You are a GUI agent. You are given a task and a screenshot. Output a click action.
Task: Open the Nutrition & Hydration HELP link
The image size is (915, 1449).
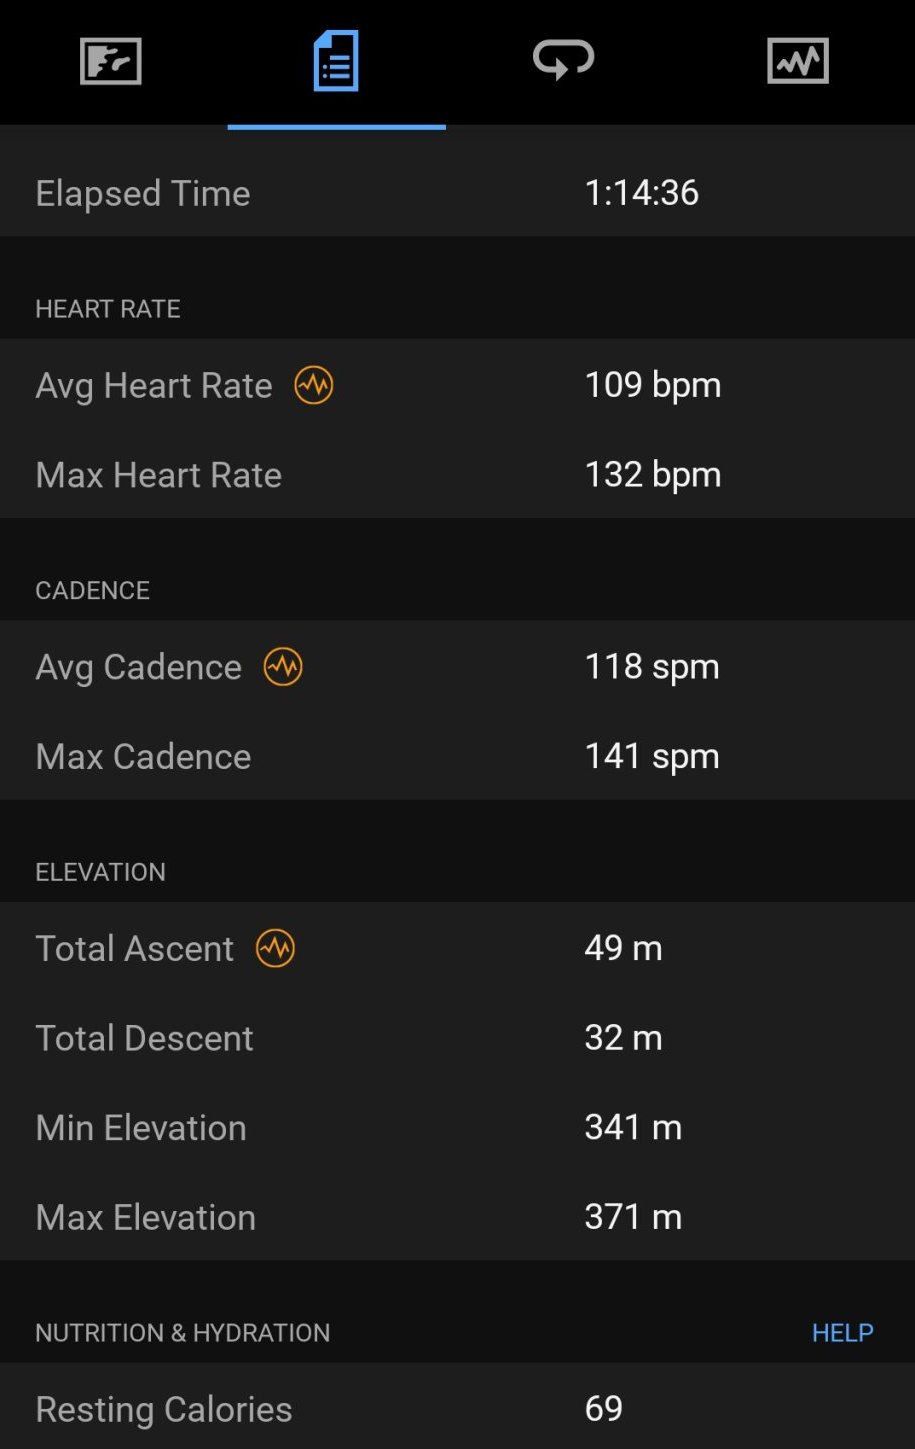842,1332
